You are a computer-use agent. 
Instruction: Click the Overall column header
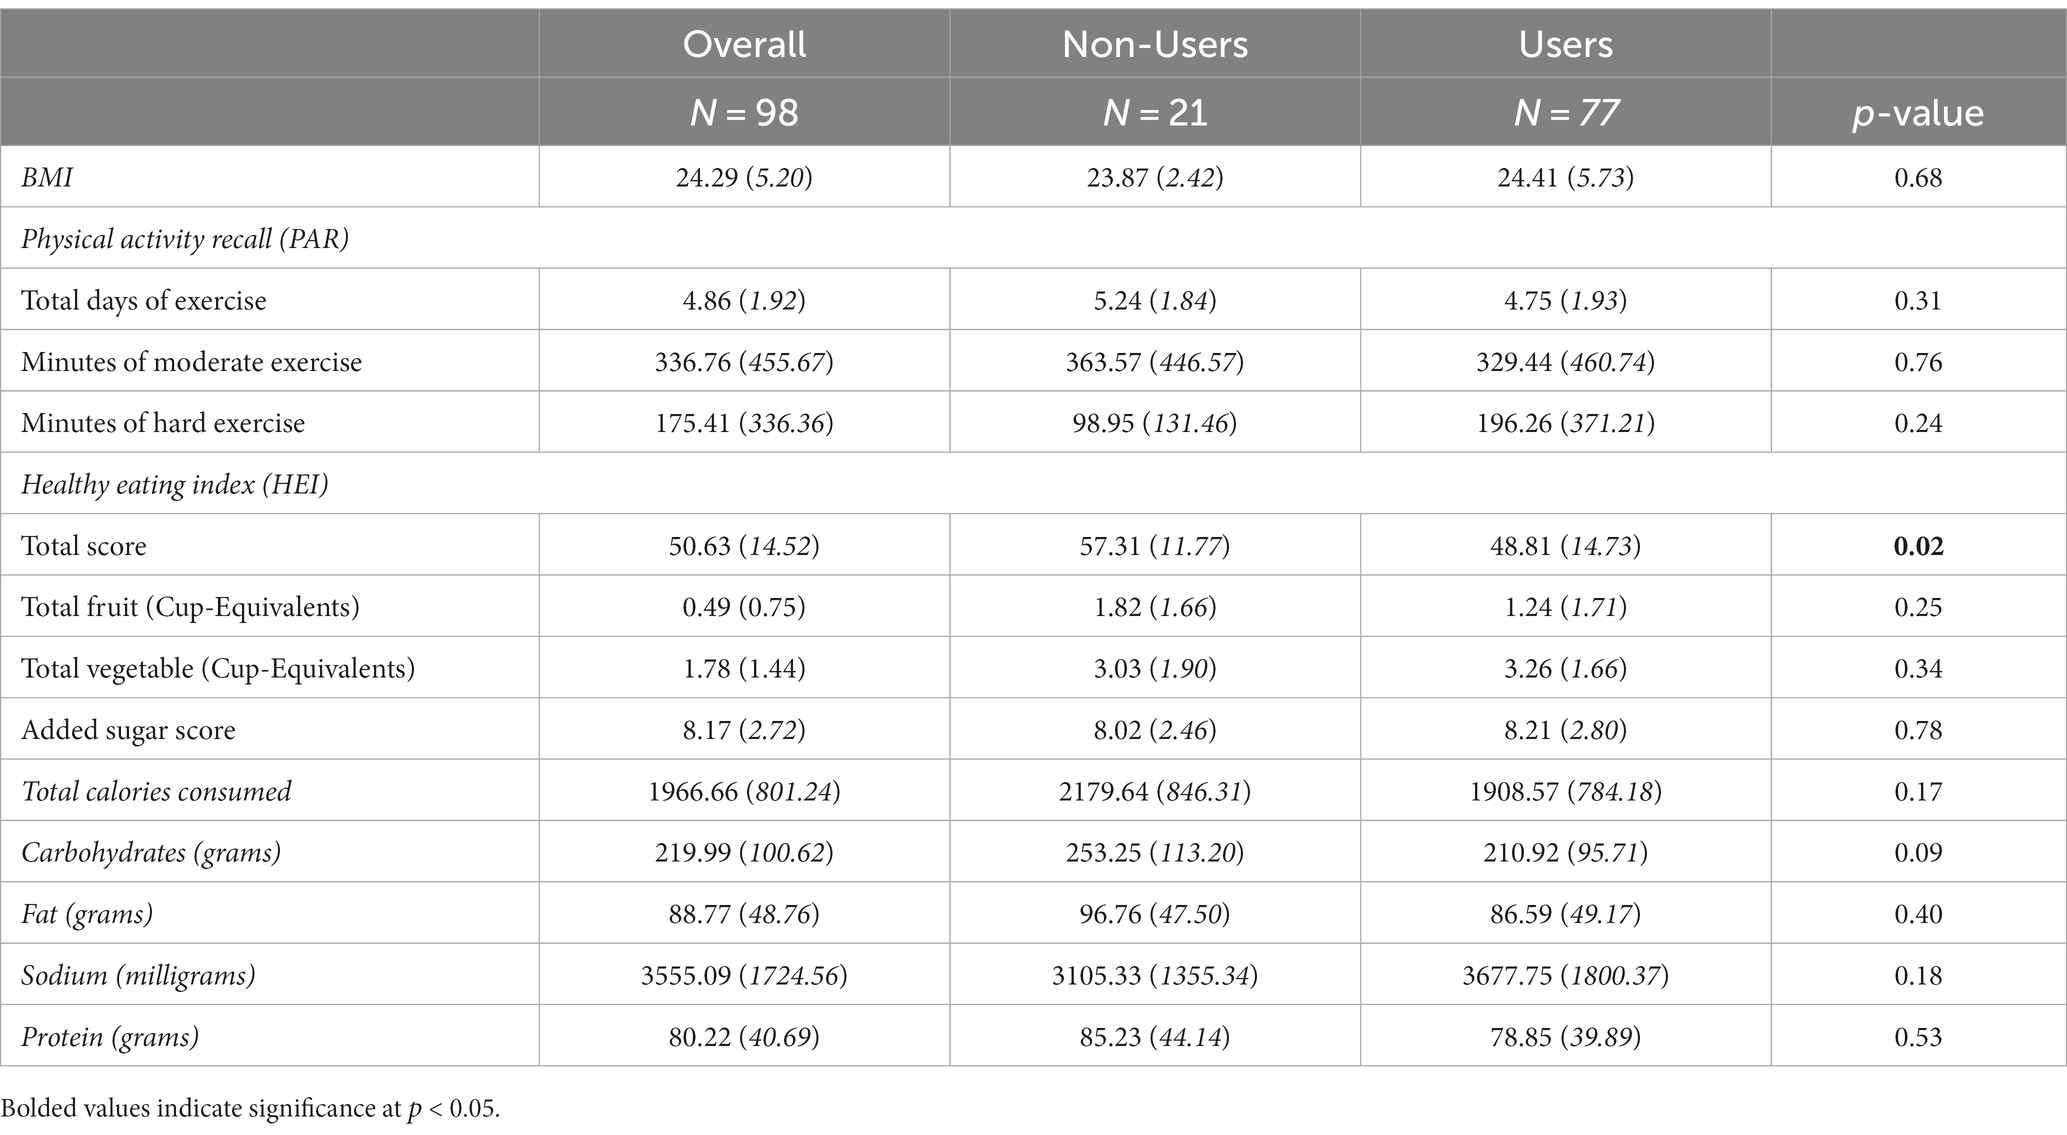tap(744, 44)
